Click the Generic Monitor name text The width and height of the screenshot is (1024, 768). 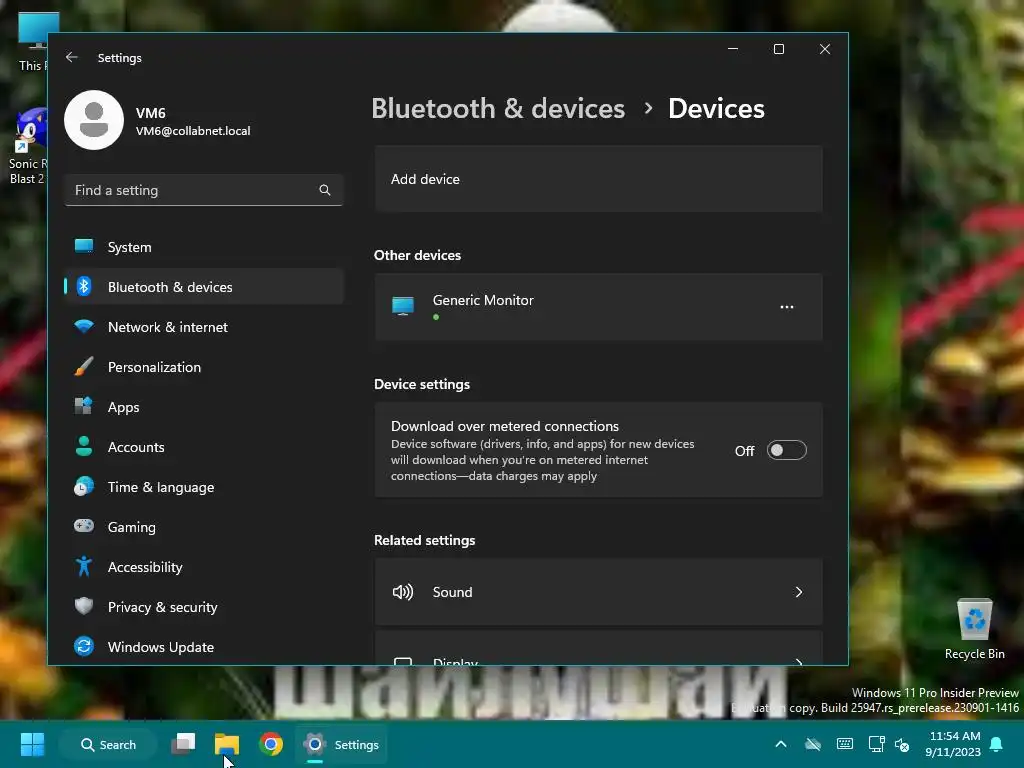coord(483,300)
